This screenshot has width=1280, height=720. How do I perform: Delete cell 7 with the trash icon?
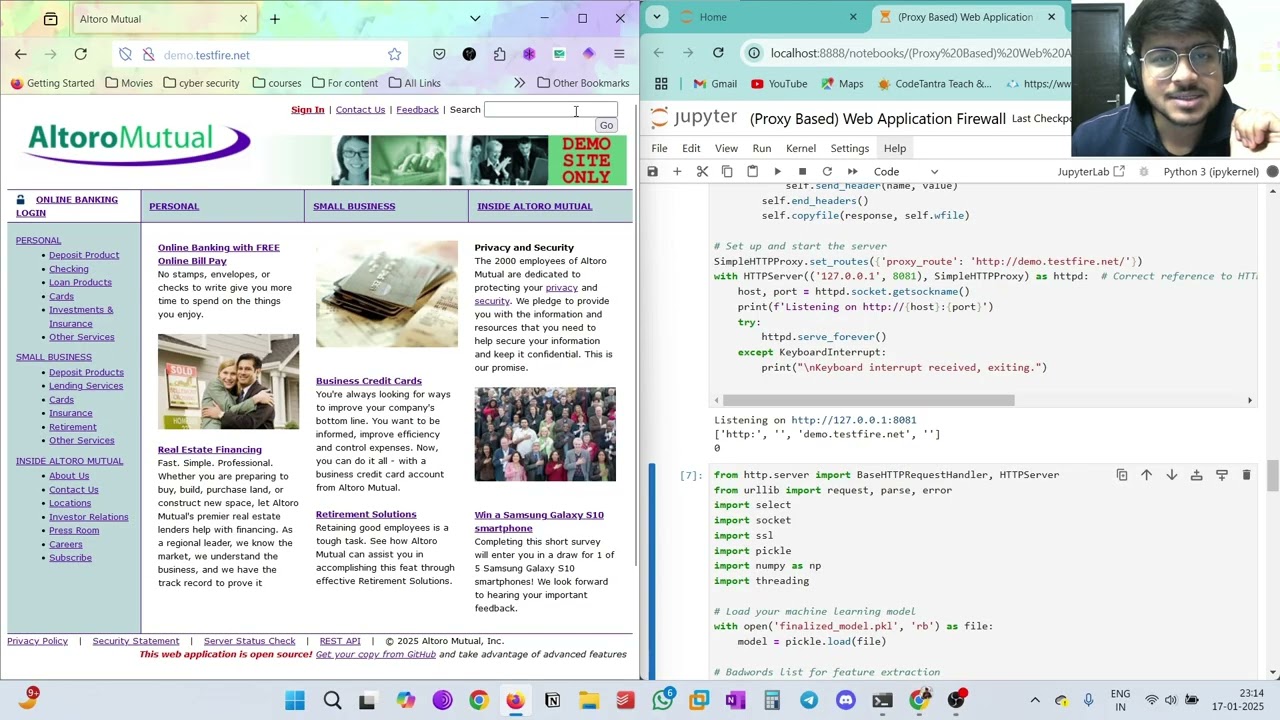(1246, 475)
